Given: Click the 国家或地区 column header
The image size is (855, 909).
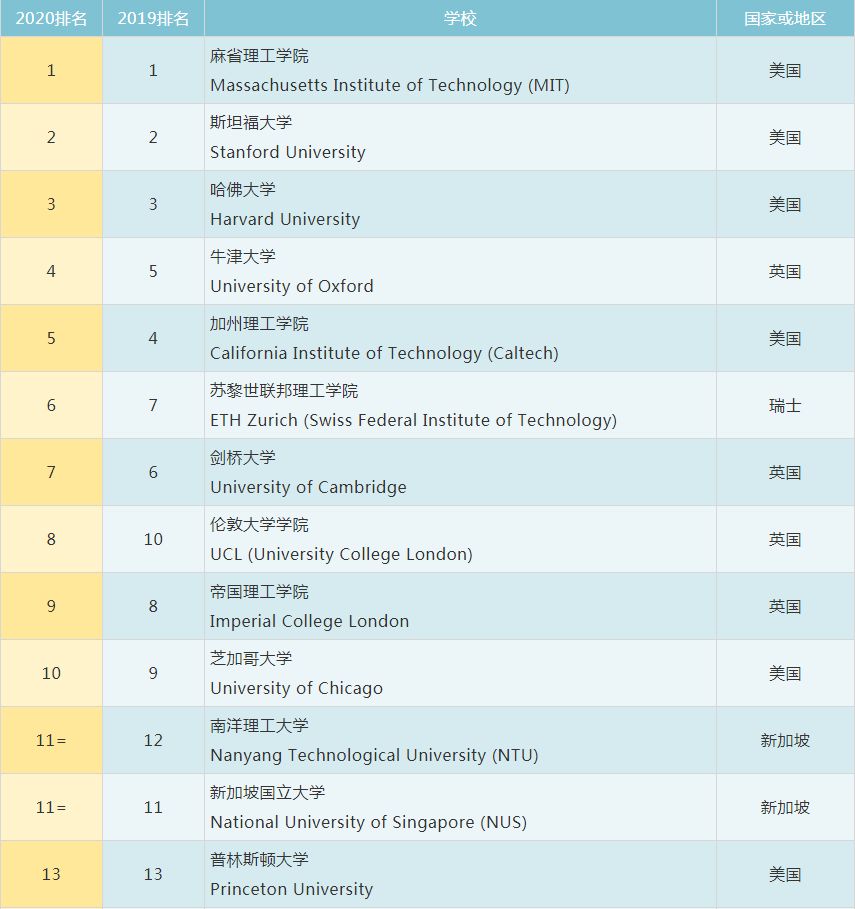Looking at the screenshot, I should 785,18.
